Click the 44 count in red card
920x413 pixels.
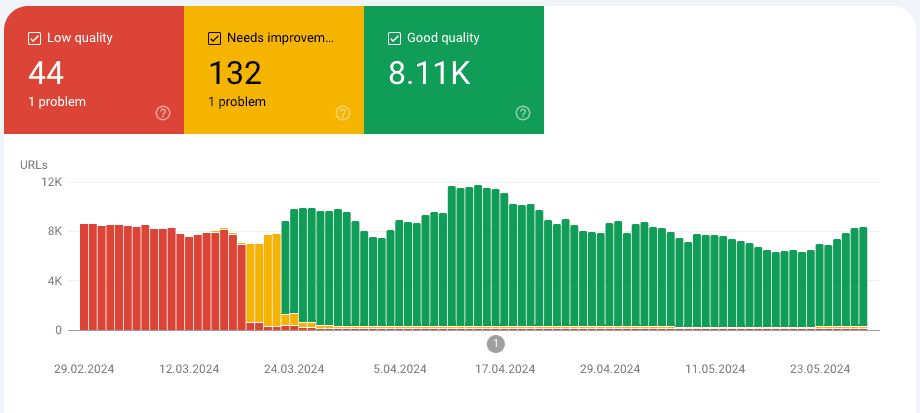(x=46, y=73)
